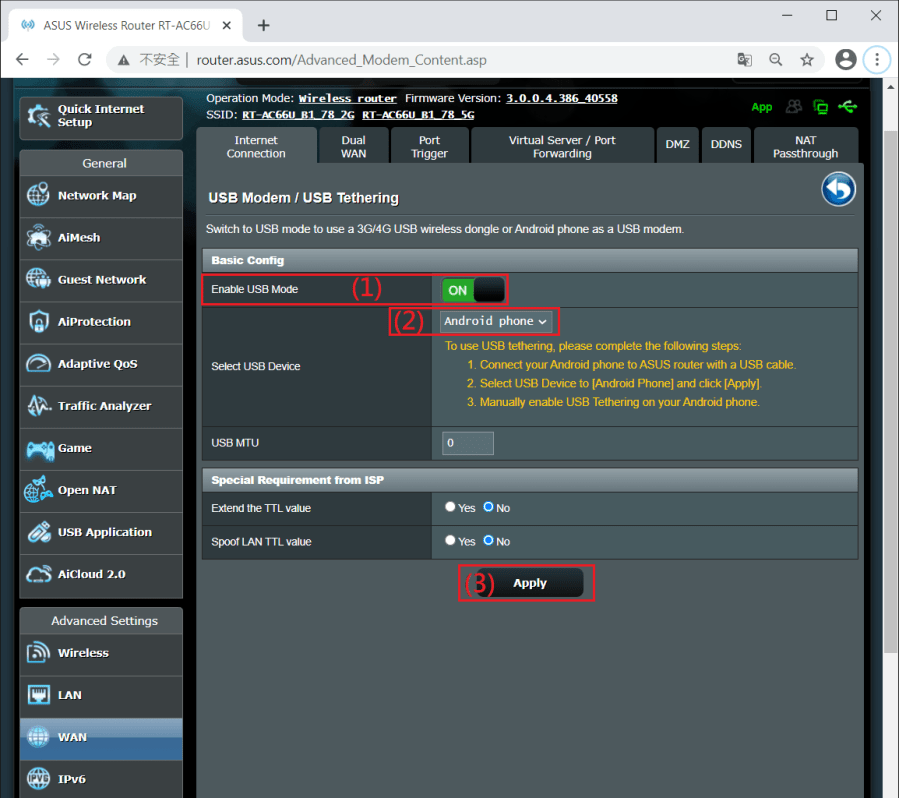This screenshot has height=798, width=899.
Task: Click the firmware version 3.0.0.4.386_40558 link
Action: coord(561,99)
